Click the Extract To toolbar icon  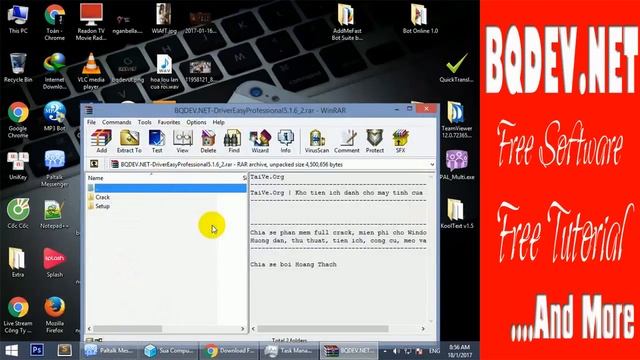129,141
